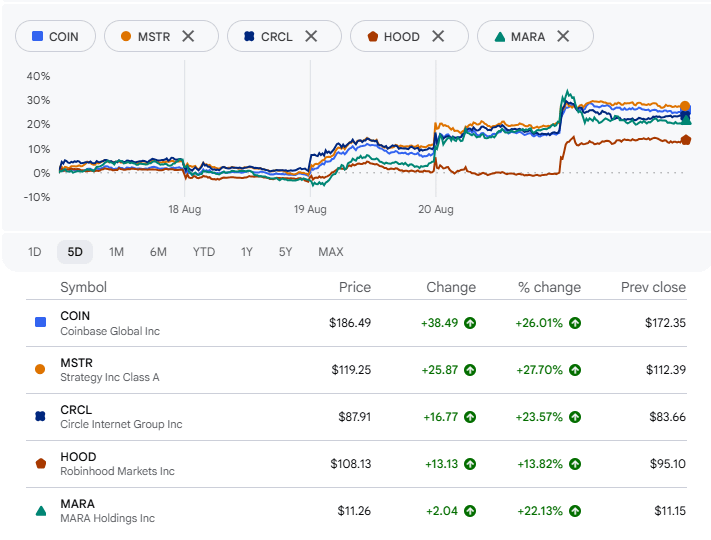
Task: Click the dark blue CRCL icon in table
Action: (x=40, y=416)
